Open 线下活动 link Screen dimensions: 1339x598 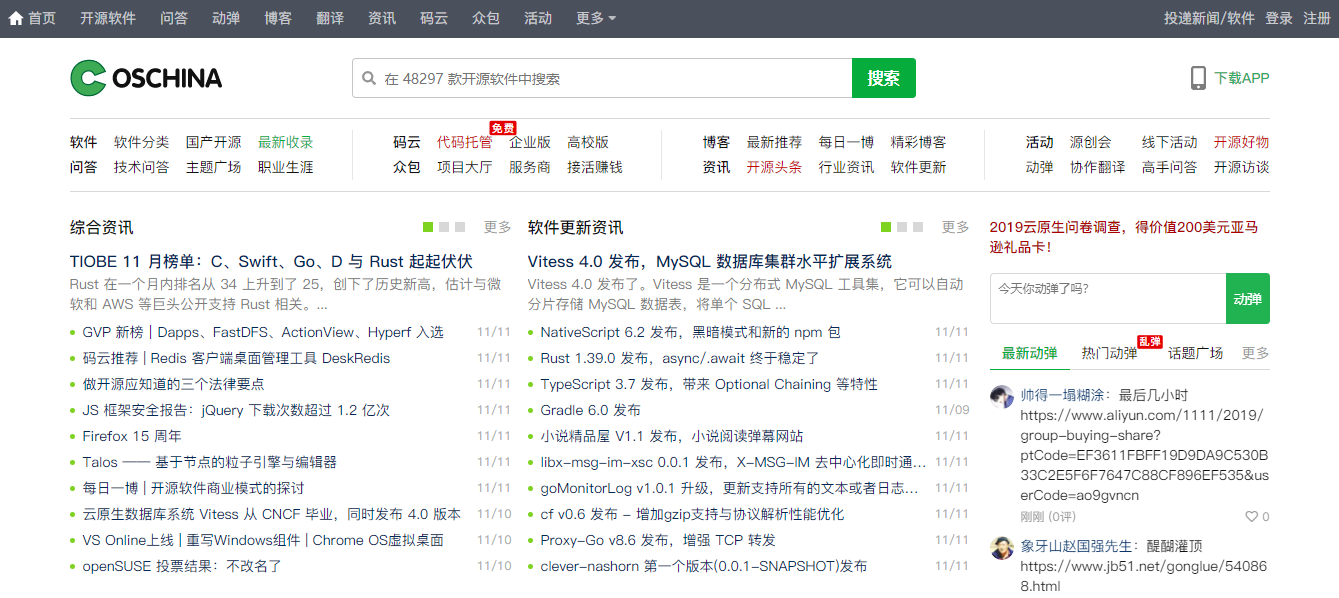(1170, 142)
